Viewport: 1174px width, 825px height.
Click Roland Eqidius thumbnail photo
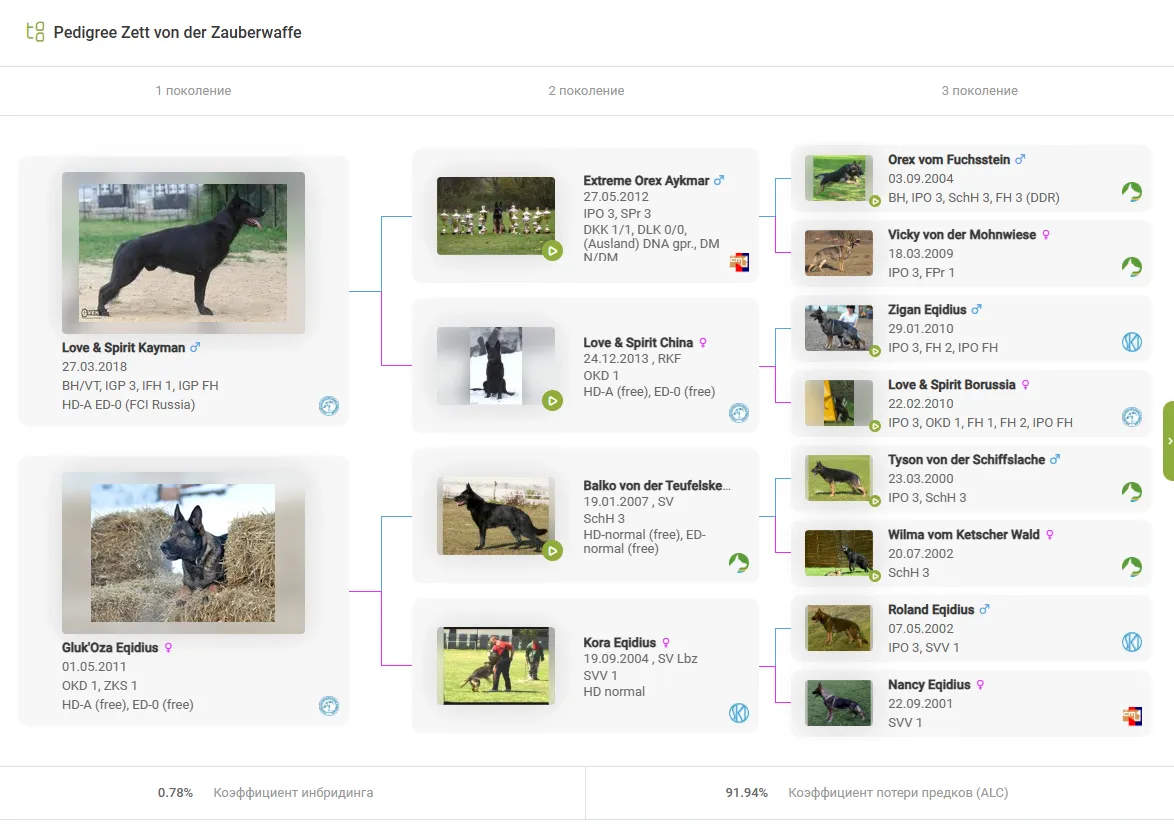pos(838,628)
